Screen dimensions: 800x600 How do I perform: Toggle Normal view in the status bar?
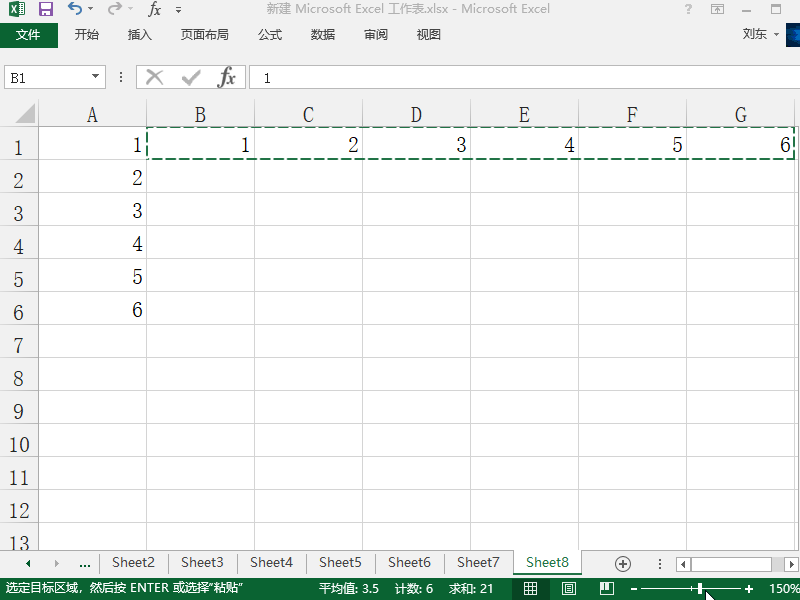(x=531, y=588)
